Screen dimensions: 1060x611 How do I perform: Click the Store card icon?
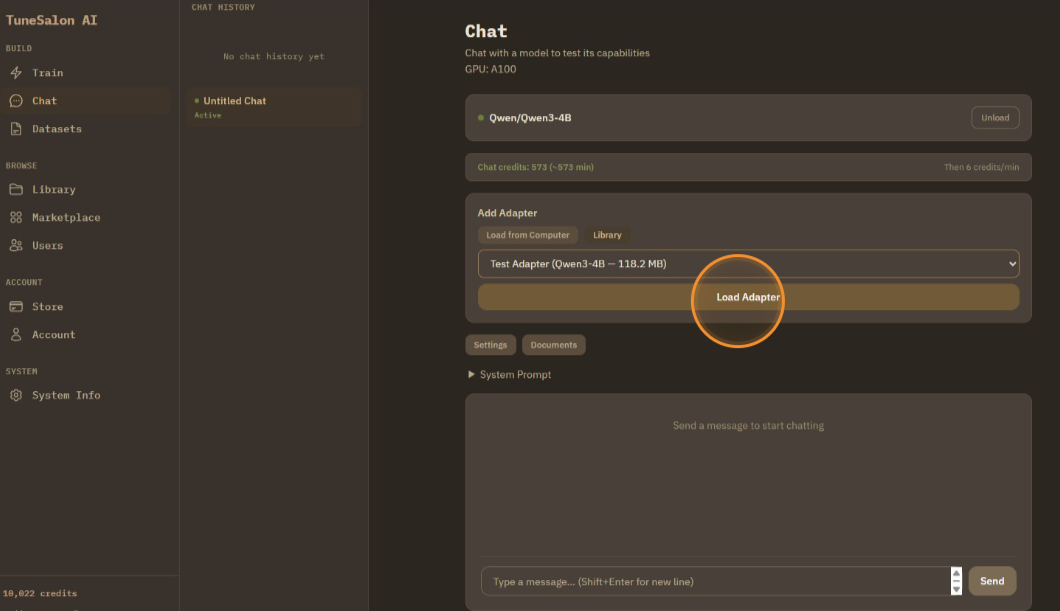16,307
